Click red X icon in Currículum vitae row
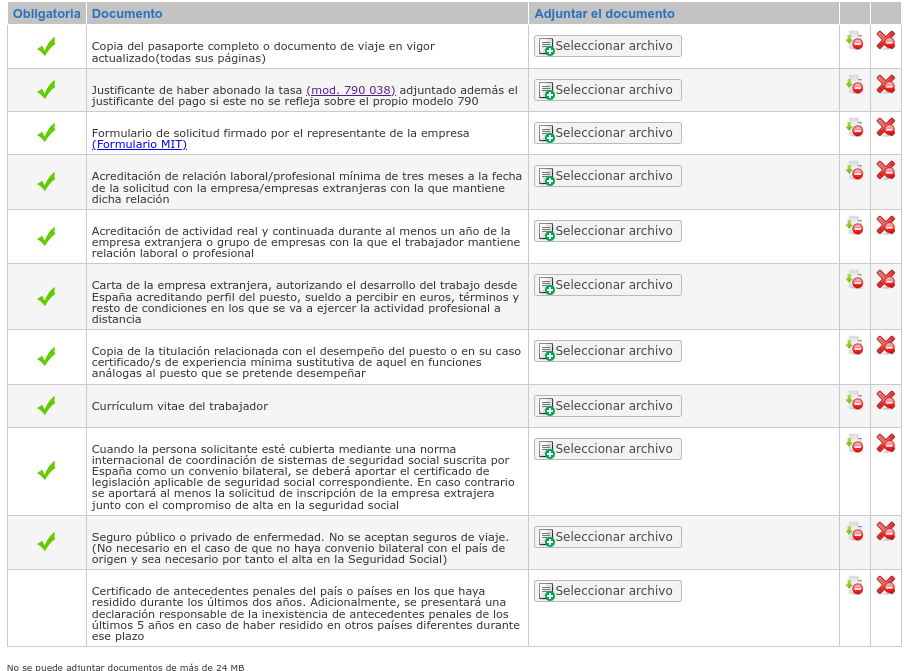The height and width of the screenshot is (671, 906). [886, 401]
